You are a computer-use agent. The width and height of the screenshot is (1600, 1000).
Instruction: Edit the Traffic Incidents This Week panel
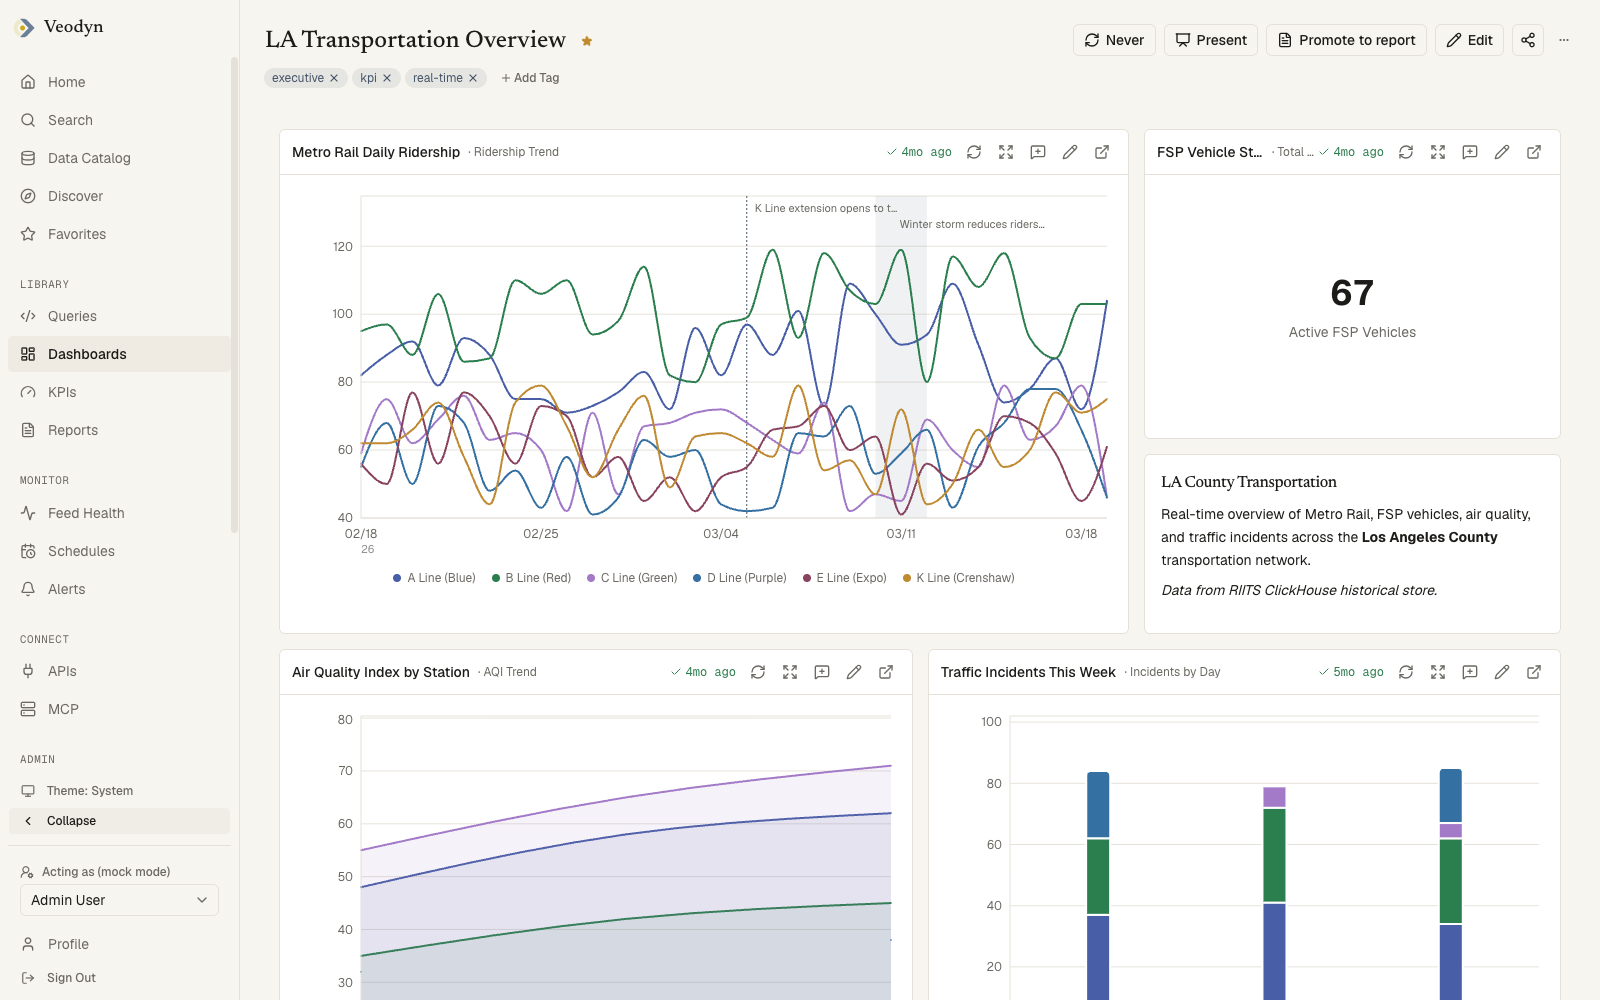pos(1502,672)
